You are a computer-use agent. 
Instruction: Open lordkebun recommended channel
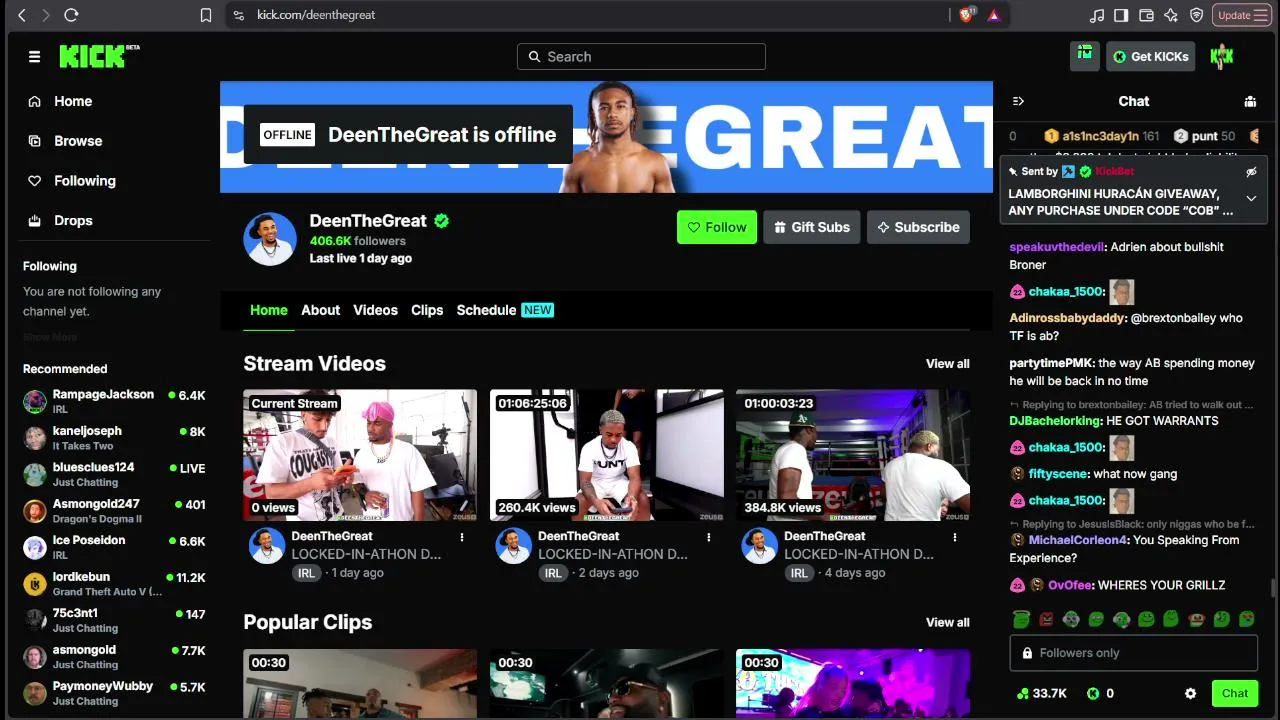click(114, 584)
